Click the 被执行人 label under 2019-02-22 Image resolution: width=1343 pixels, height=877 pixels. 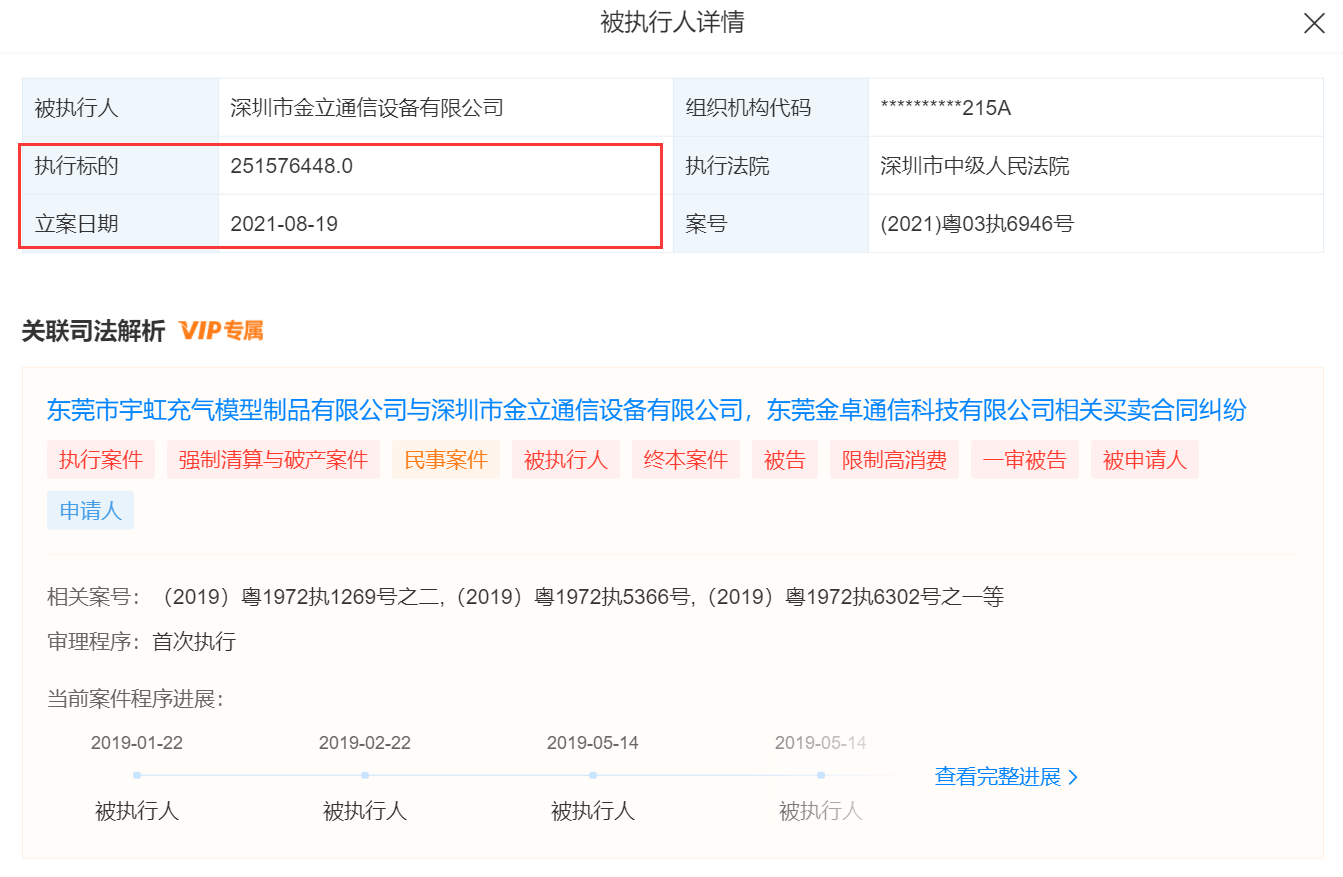click(365, 810)
